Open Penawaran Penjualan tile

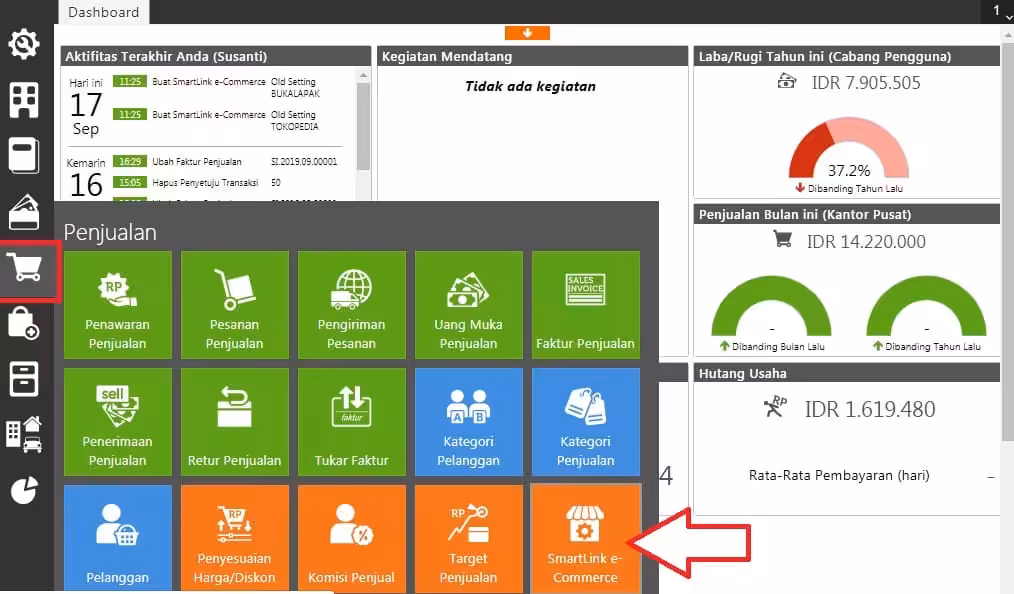coord(118,304)
